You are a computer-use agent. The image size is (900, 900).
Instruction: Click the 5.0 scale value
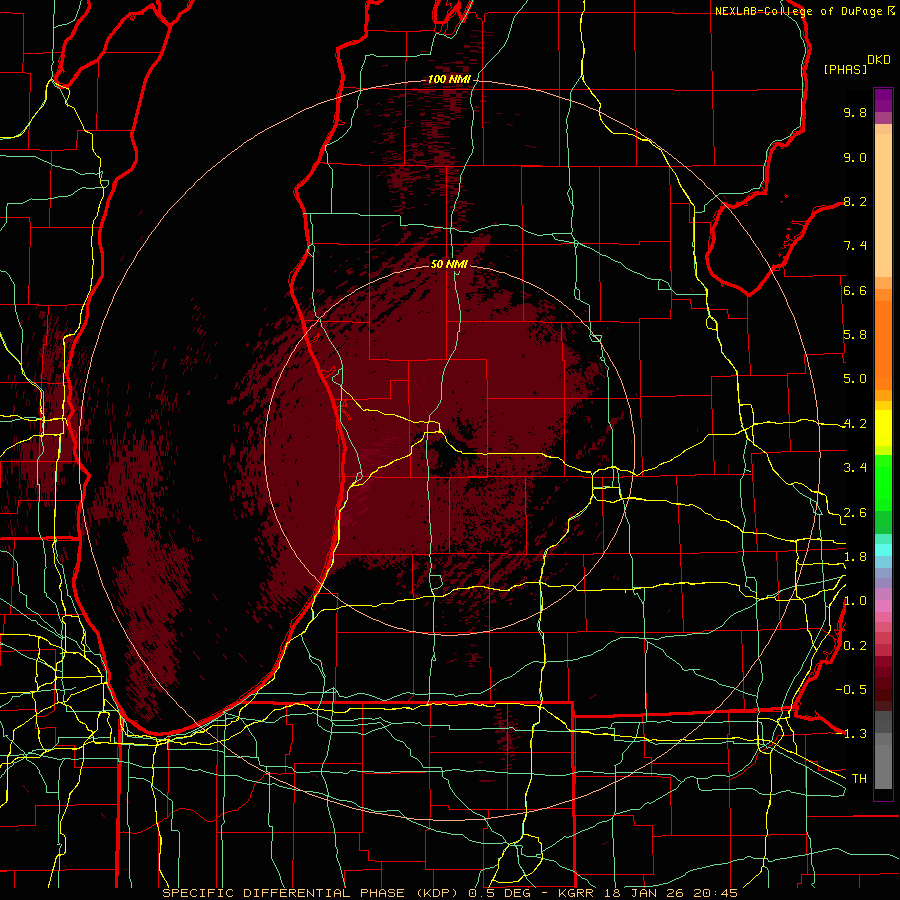coord(855,379)
